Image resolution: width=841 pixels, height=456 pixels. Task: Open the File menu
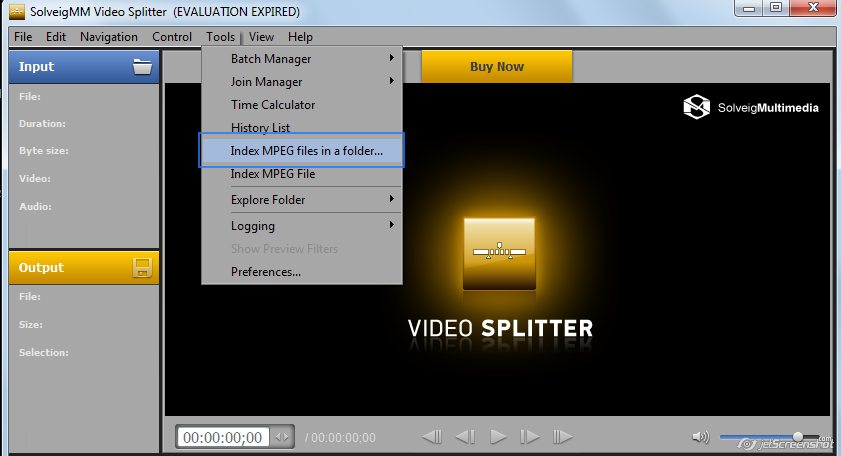pos(23,37)
